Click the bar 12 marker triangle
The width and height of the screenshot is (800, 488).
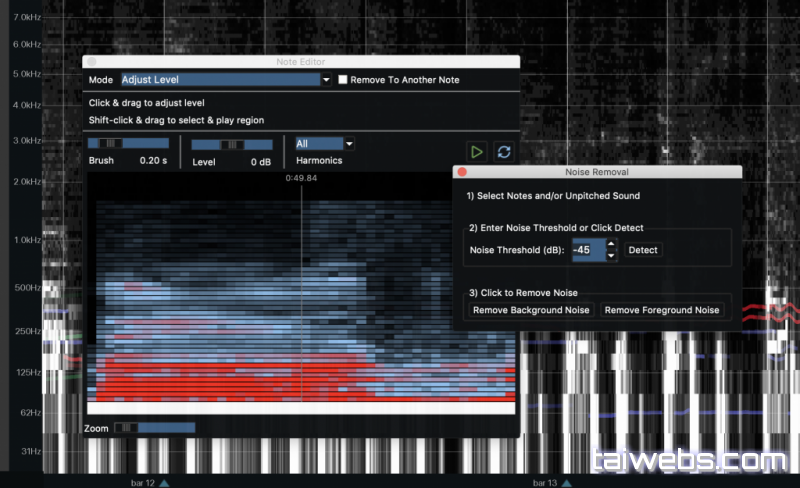[165, 482]
